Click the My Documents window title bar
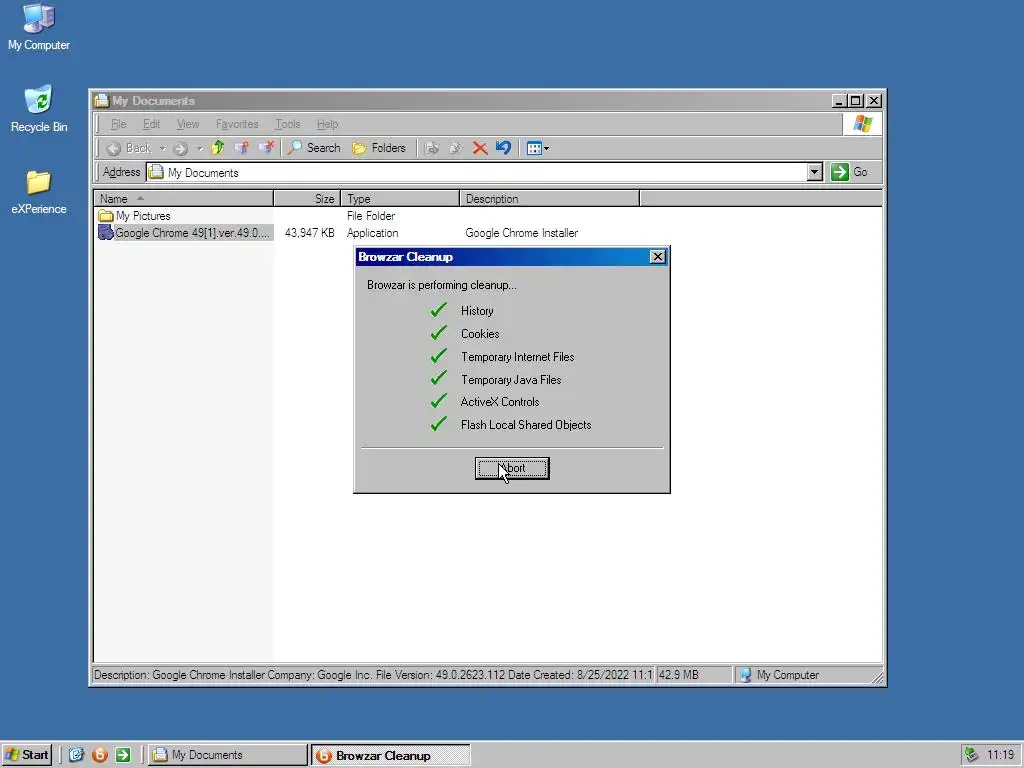Viewport: 1024px width, 768px height. tap(461, 101)
